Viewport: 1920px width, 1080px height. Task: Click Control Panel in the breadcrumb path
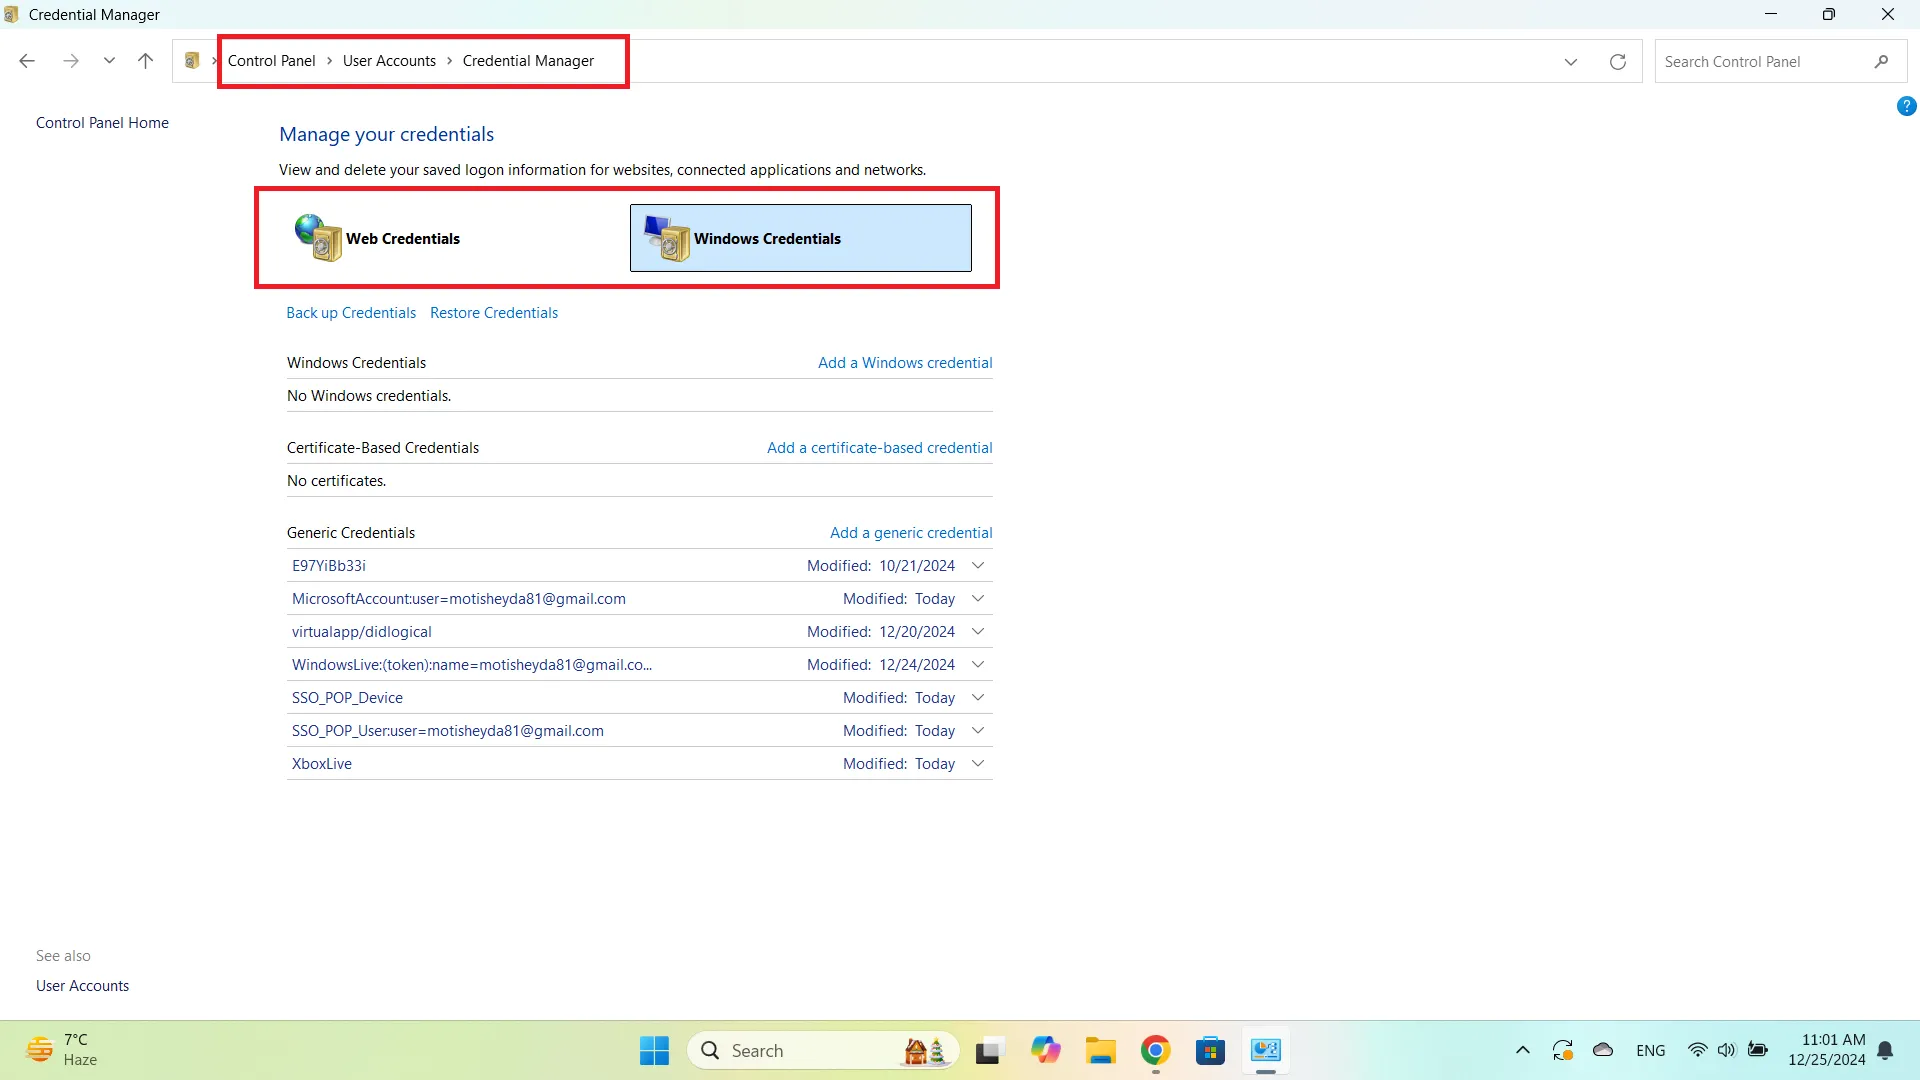(271, 61)
